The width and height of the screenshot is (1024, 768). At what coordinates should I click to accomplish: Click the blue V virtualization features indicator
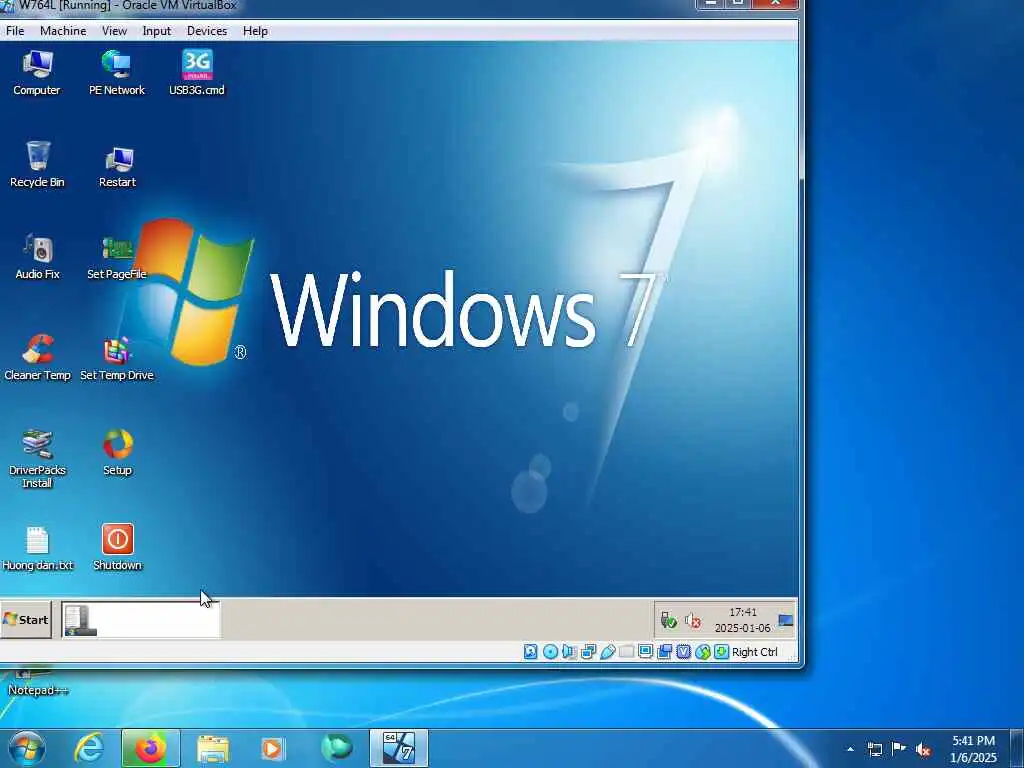tap(683, 652)
